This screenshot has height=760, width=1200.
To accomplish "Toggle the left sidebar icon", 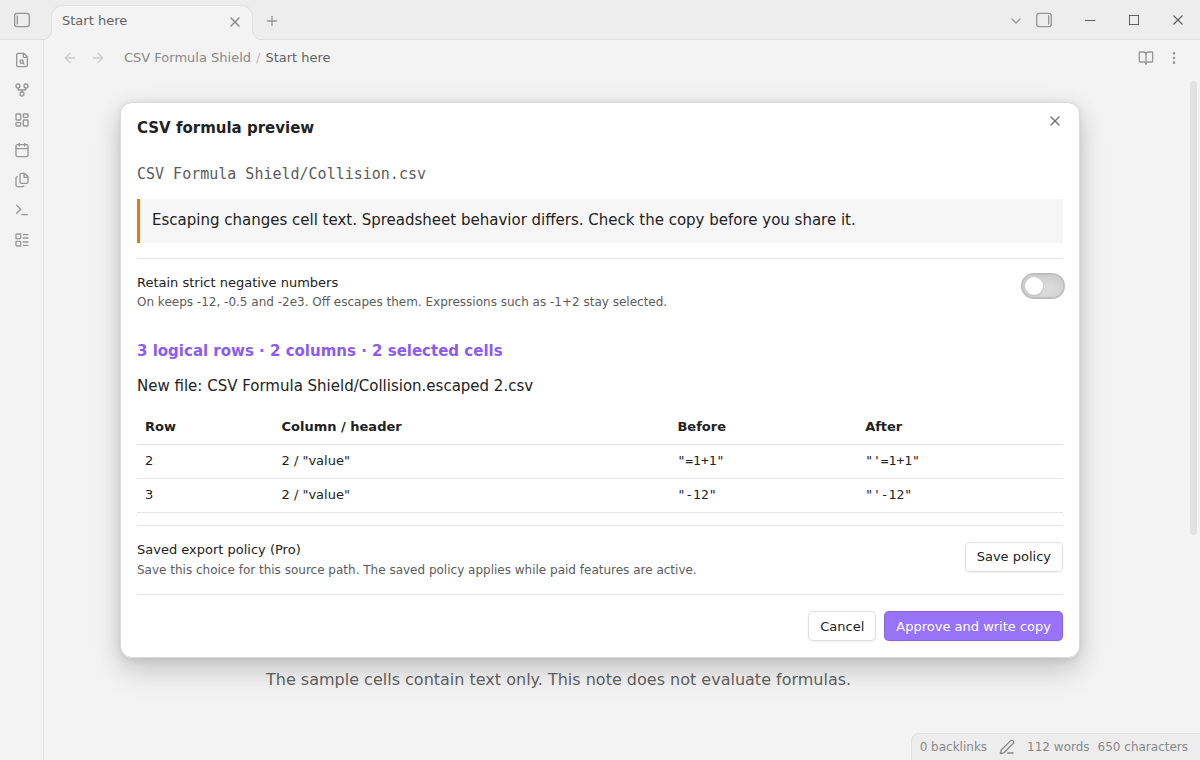I will [22, 20].
